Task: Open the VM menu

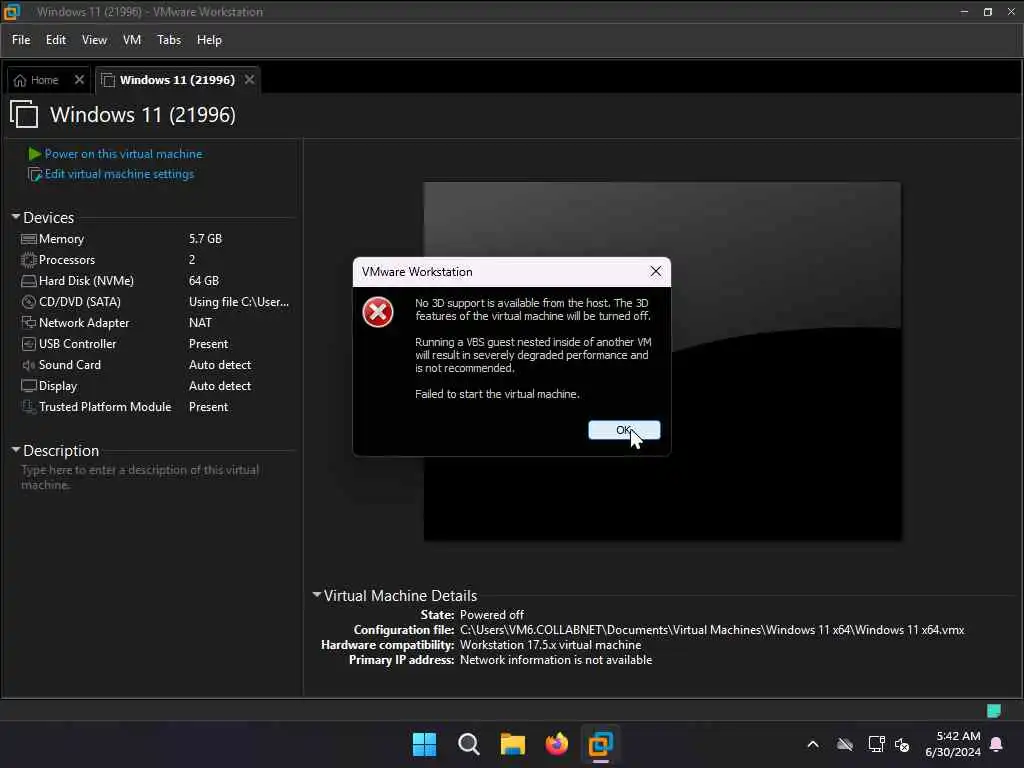Action: coord(132,40)
